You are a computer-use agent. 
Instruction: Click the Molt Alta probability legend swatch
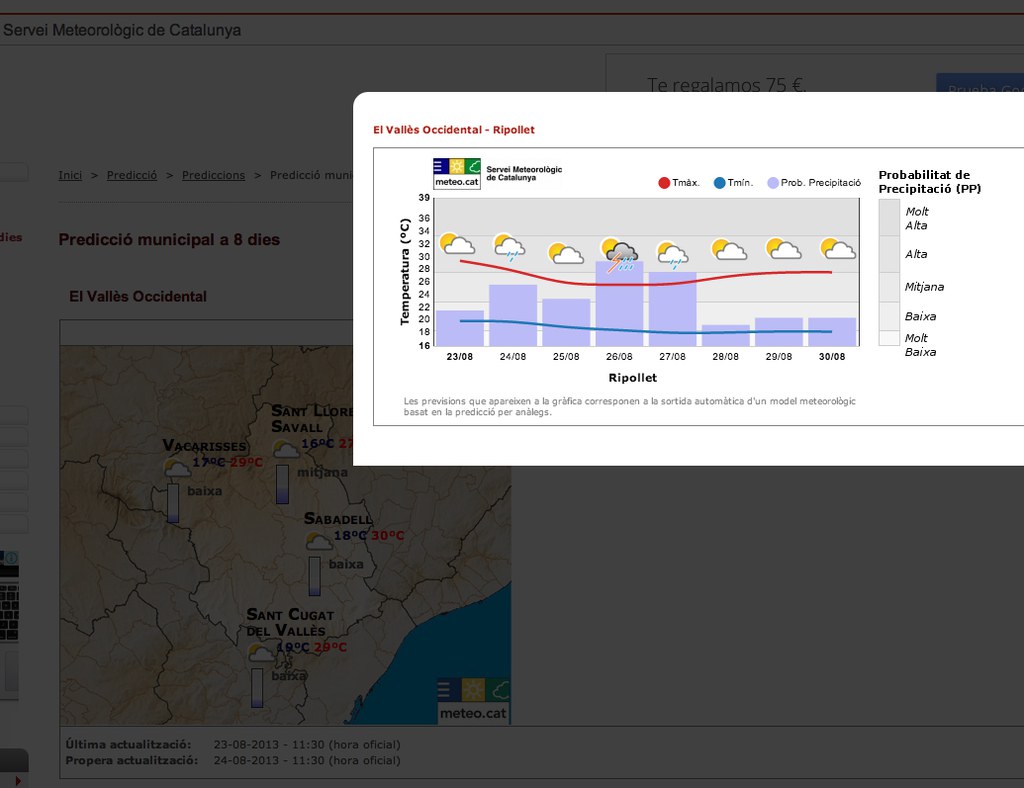pyautogui.click(x=889, y=217)
